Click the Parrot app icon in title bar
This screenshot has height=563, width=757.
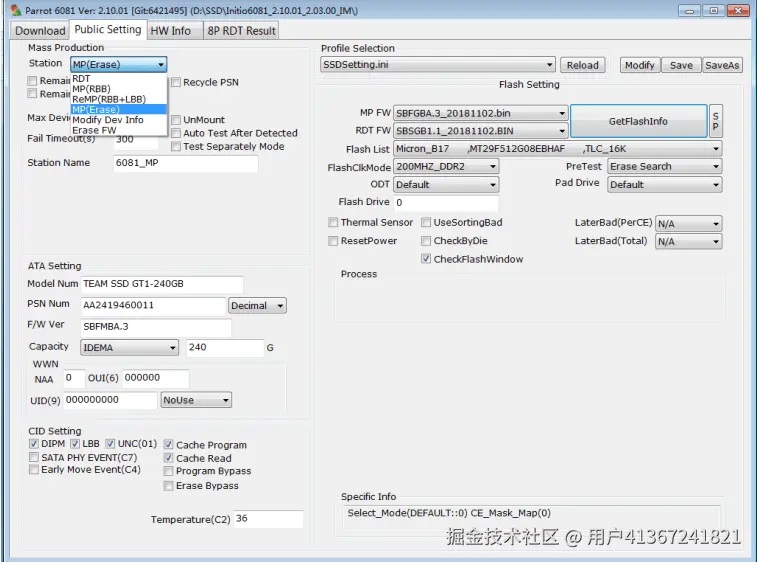[15, 10]
